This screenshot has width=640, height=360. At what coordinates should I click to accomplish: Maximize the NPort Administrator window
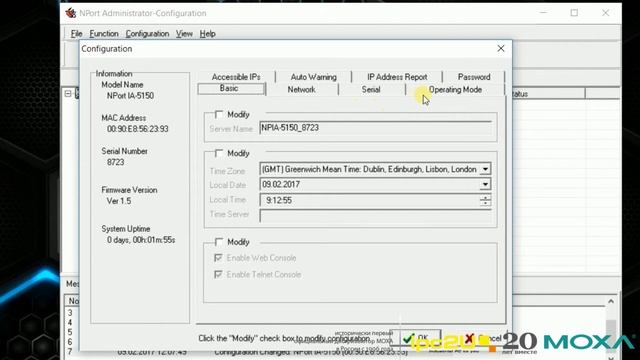click(x=574, y=13)
